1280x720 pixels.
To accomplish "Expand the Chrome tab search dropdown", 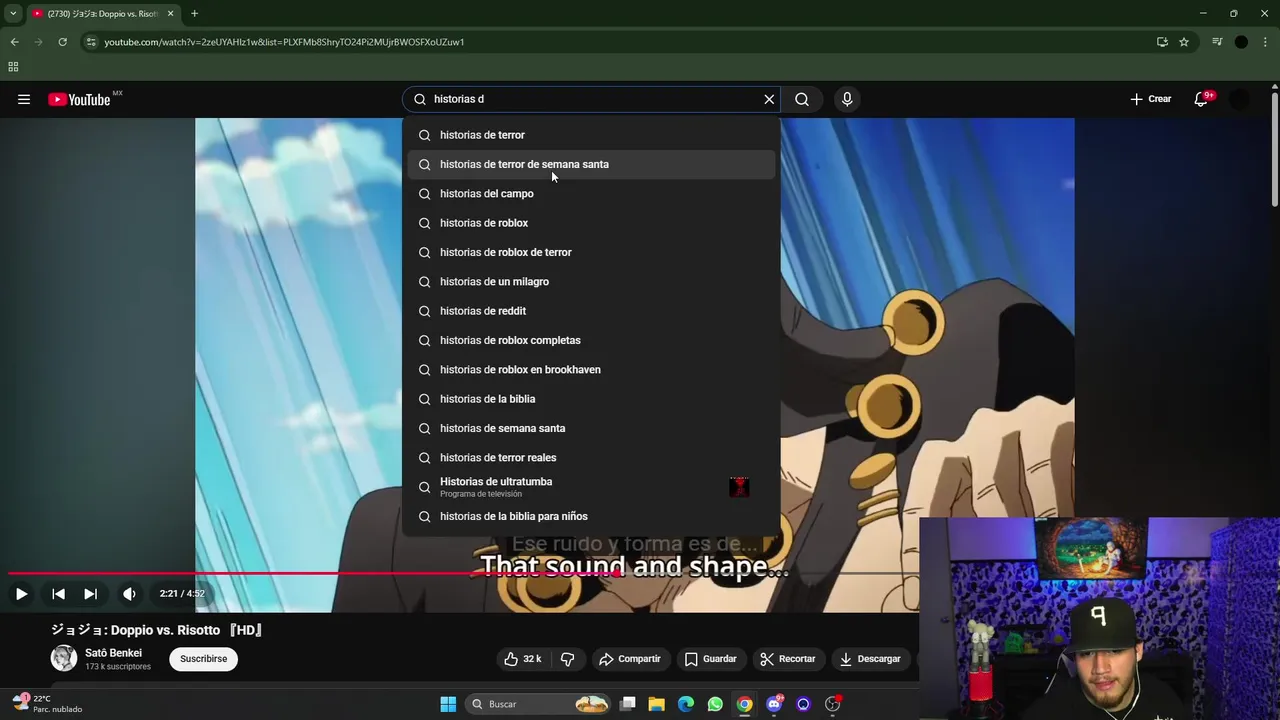I will pos(13,14).
